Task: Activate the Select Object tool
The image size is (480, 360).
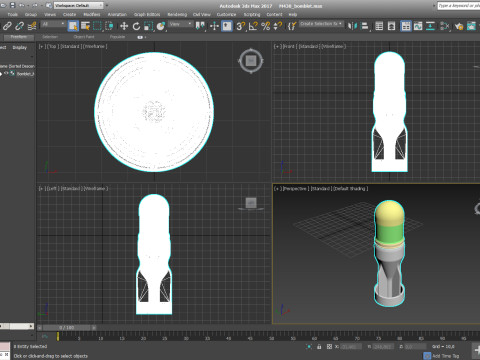Action: [x=73, y=26]
